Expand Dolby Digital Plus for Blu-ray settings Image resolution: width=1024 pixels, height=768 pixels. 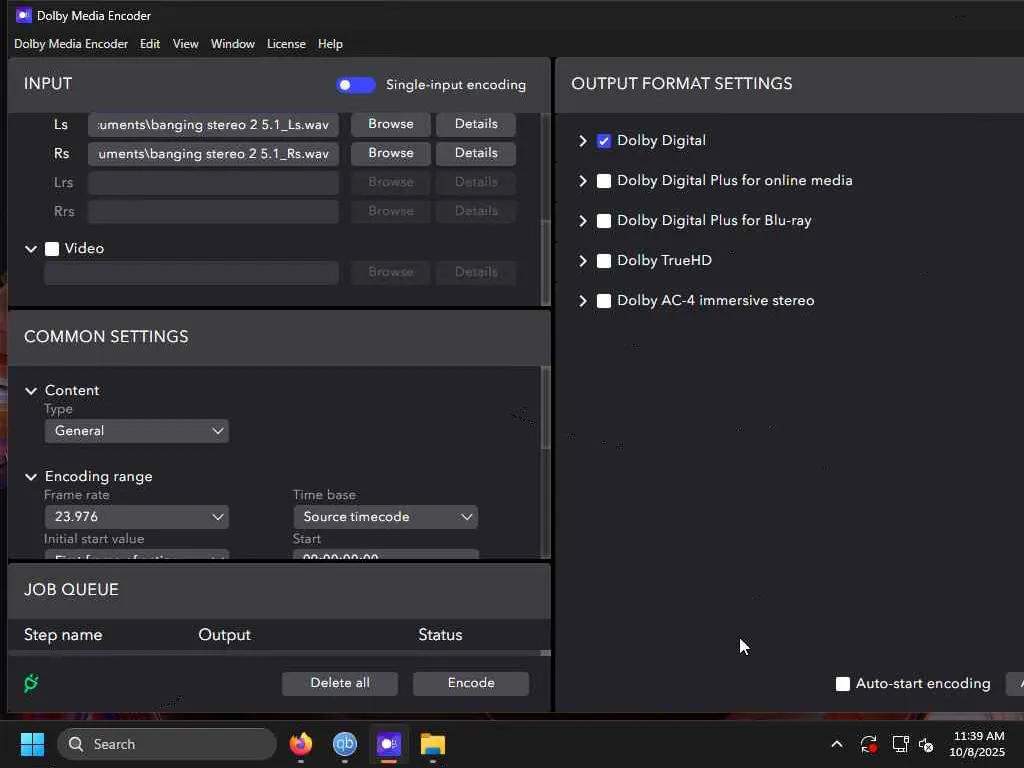pyautogui.click(x=583, y=221)
